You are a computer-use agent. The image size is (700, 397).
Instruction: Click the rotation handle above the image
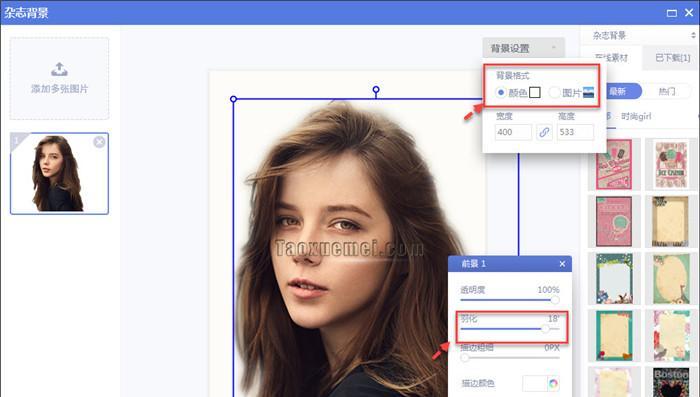[376, 90]
